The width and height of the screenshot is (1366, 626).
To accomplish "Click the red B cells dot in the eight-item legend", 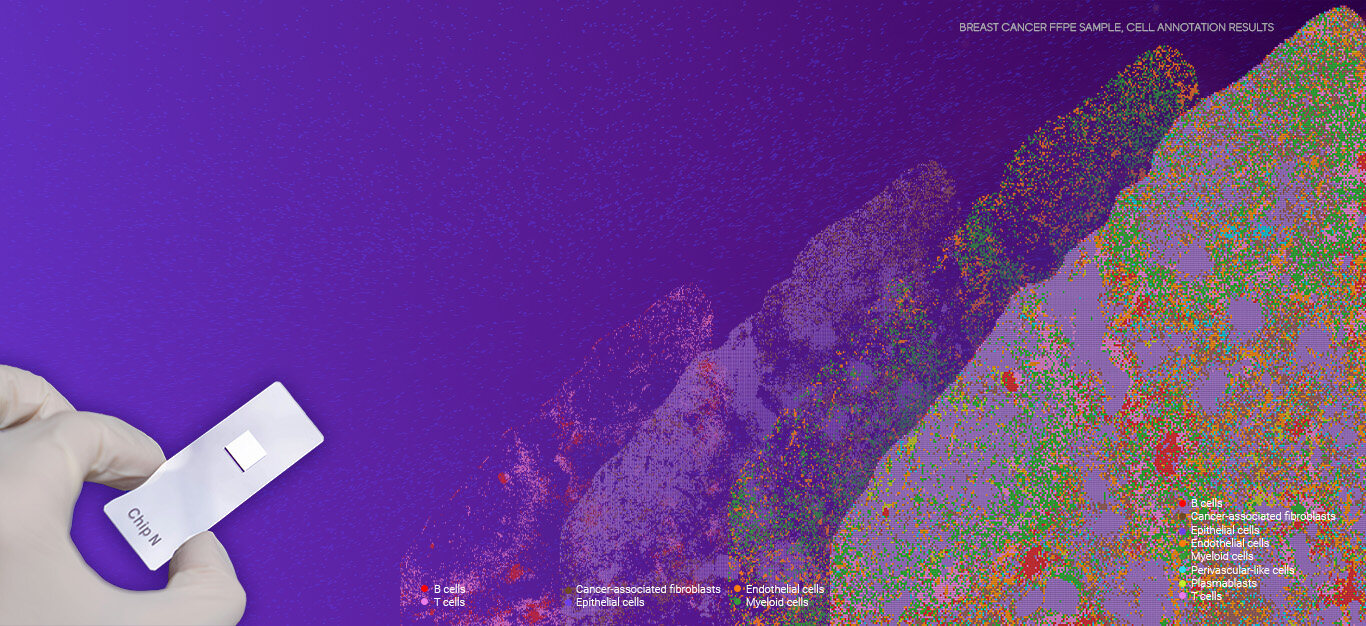I will pos(1183,504).
